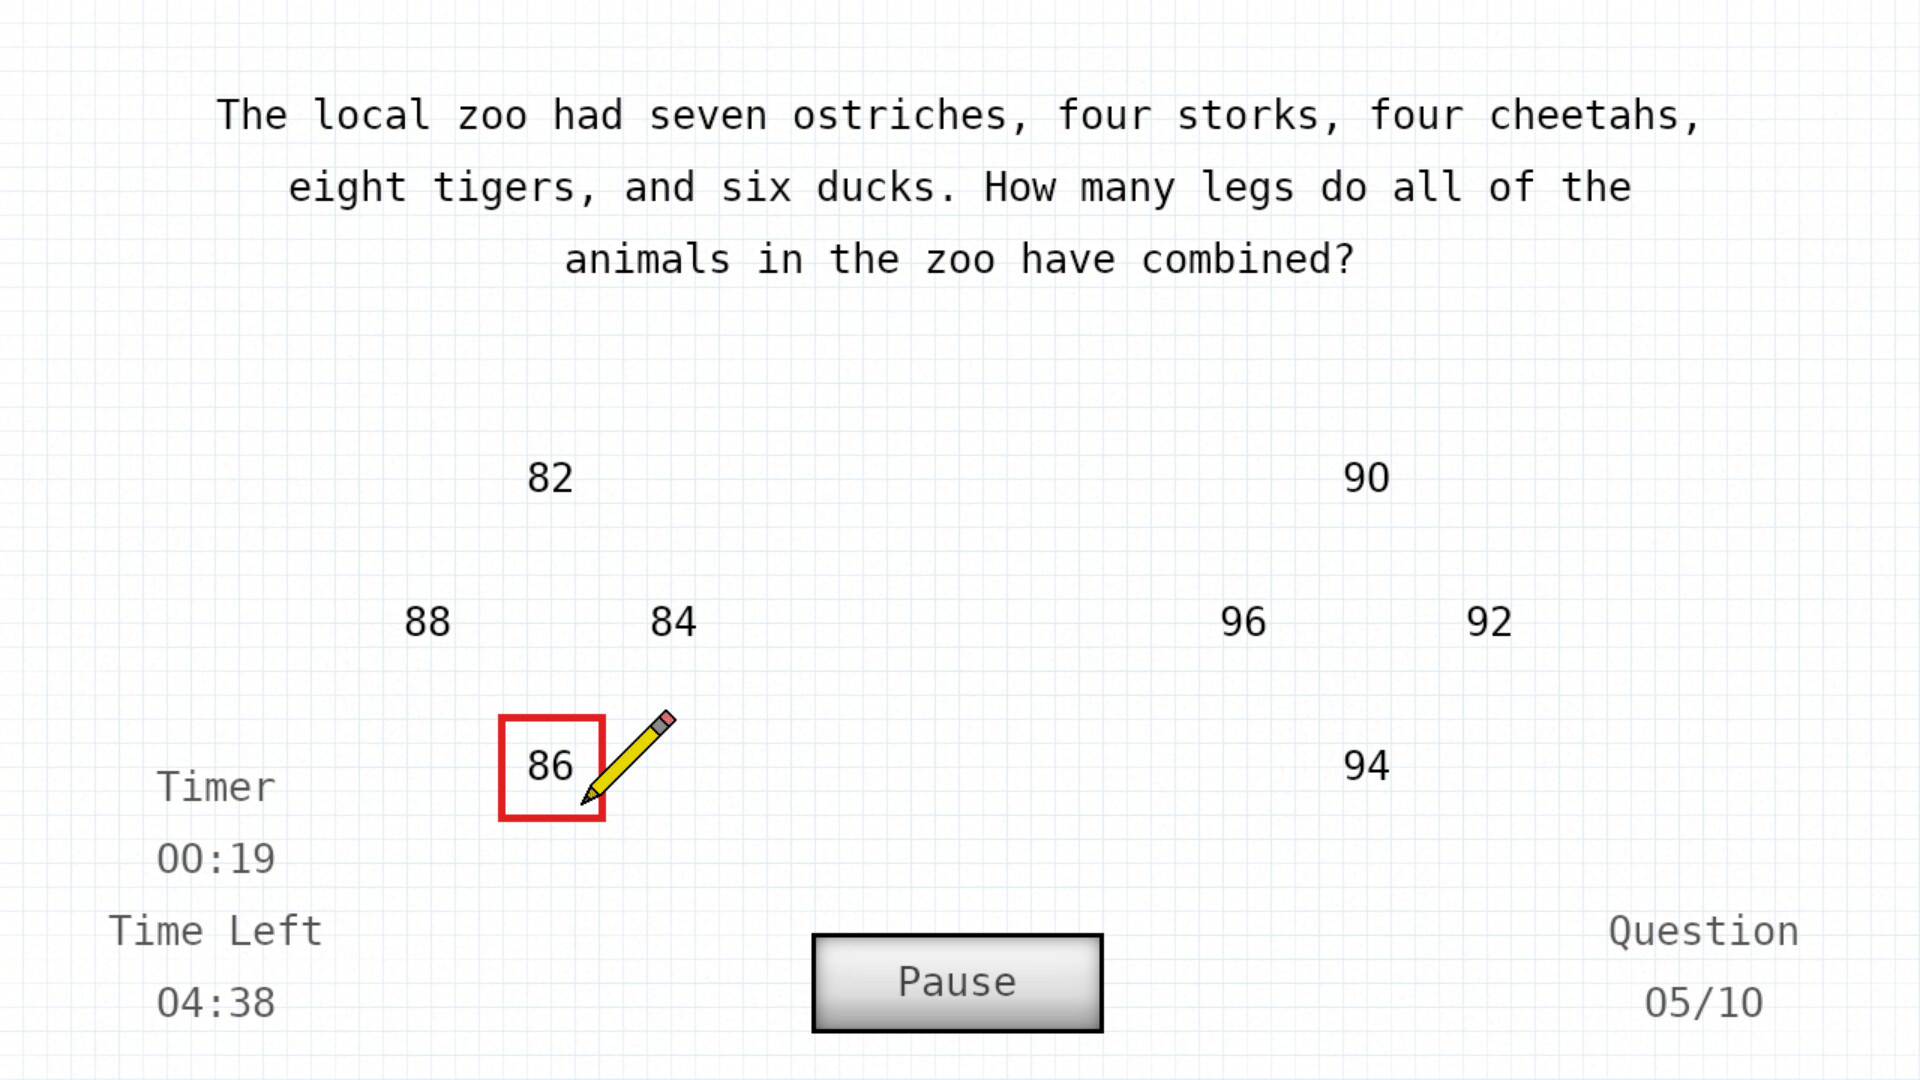Click the 00:19 timer value
This screenshot has width=1920, height=1080.
(x=216, y=859)
